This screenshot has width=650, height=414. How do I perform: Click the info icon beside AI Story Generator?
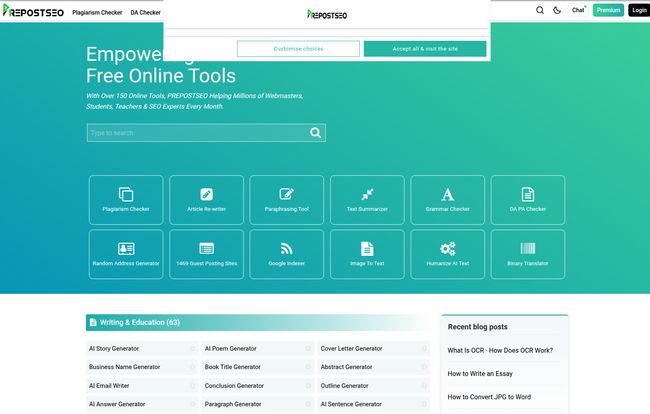click(192, 349)
